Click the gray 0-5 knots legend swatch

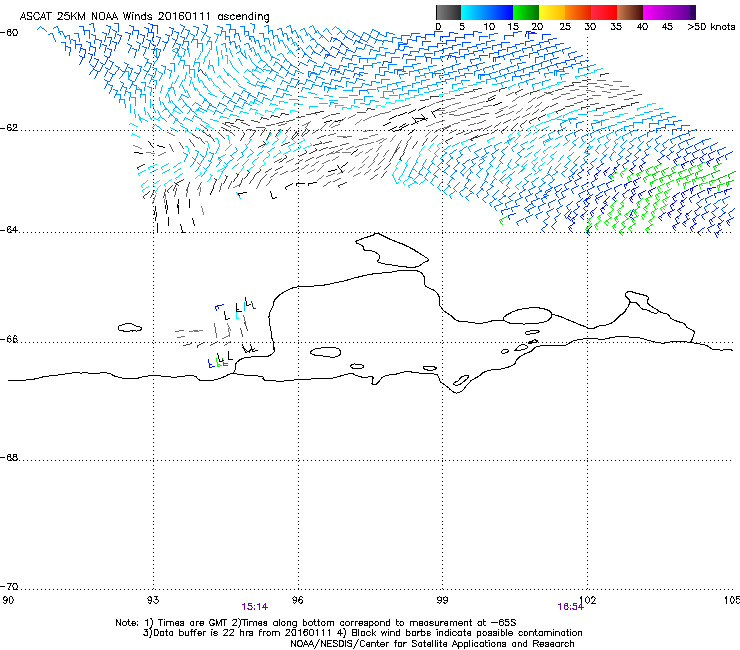[x=449, y=12]
